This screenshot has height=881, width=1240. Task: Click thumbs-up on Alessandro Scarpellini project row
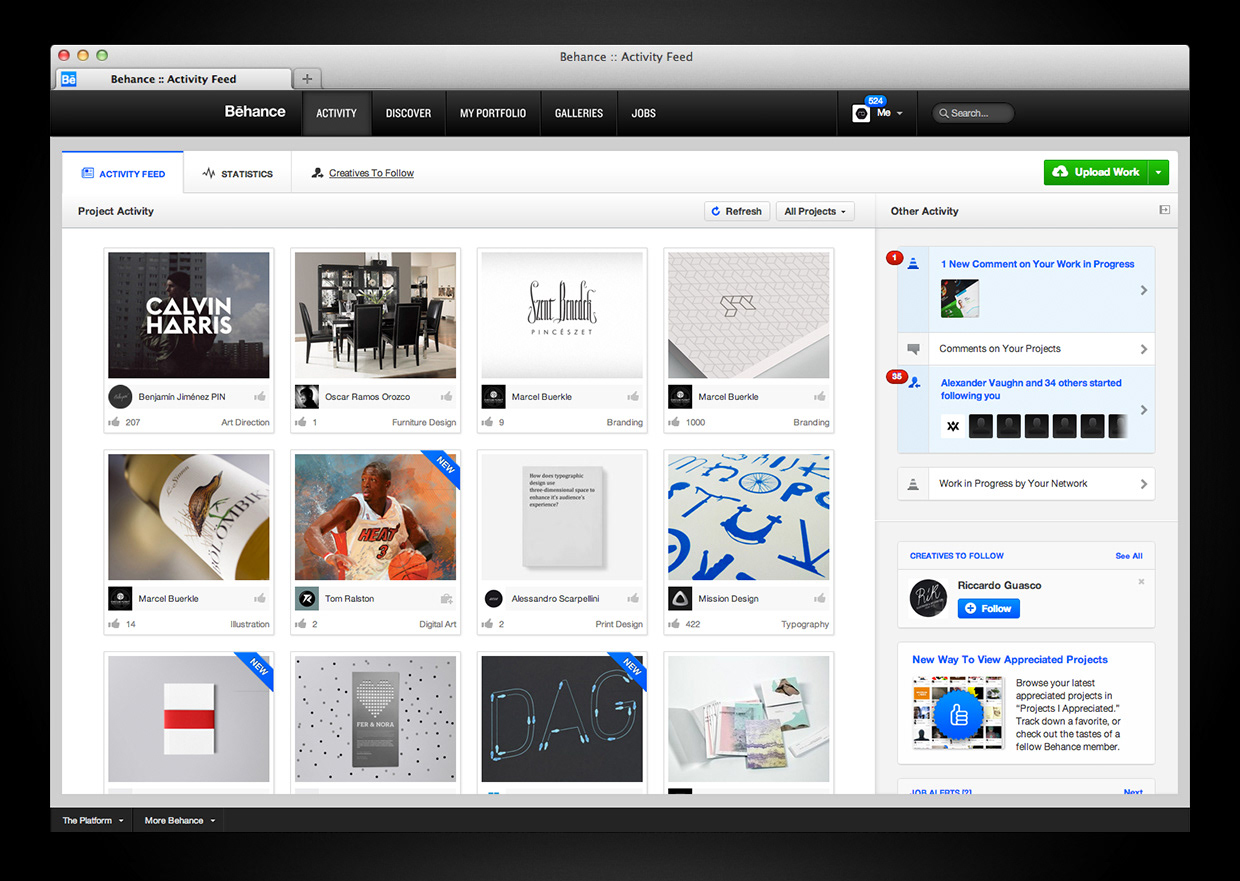click(633, 599)
